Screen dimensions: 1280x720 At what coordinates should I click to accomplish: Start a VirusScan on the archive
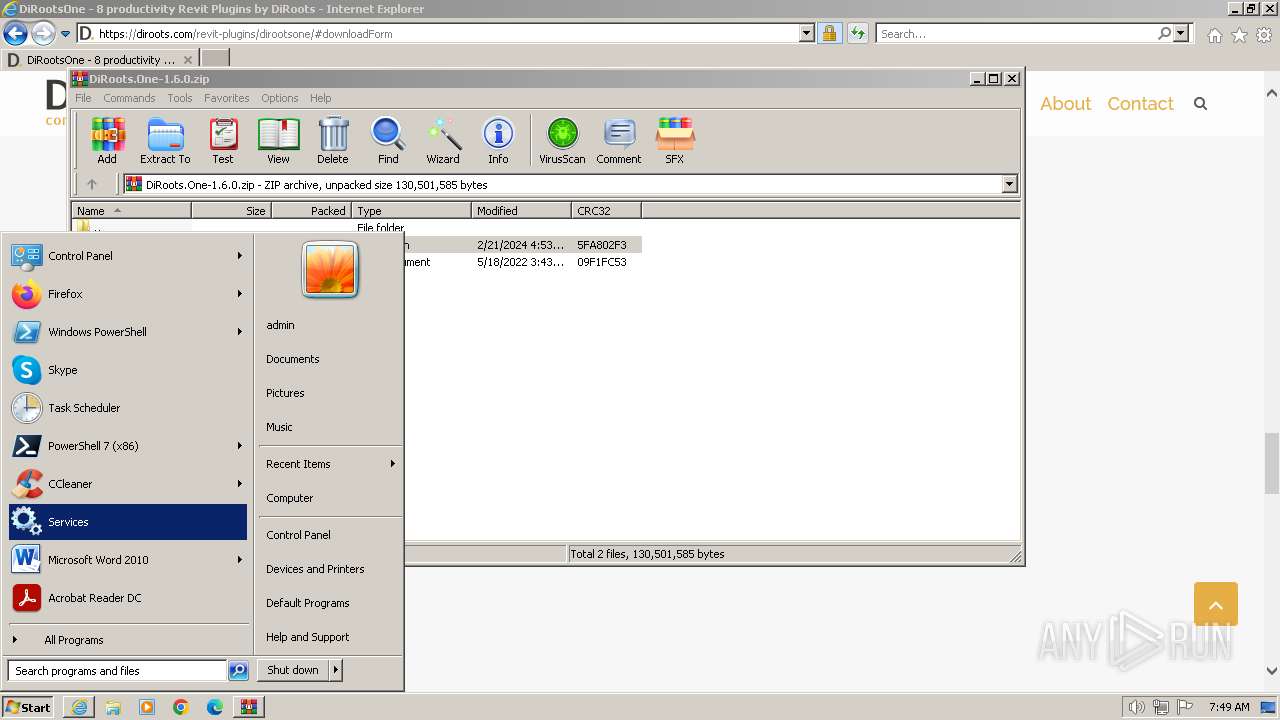562,140
